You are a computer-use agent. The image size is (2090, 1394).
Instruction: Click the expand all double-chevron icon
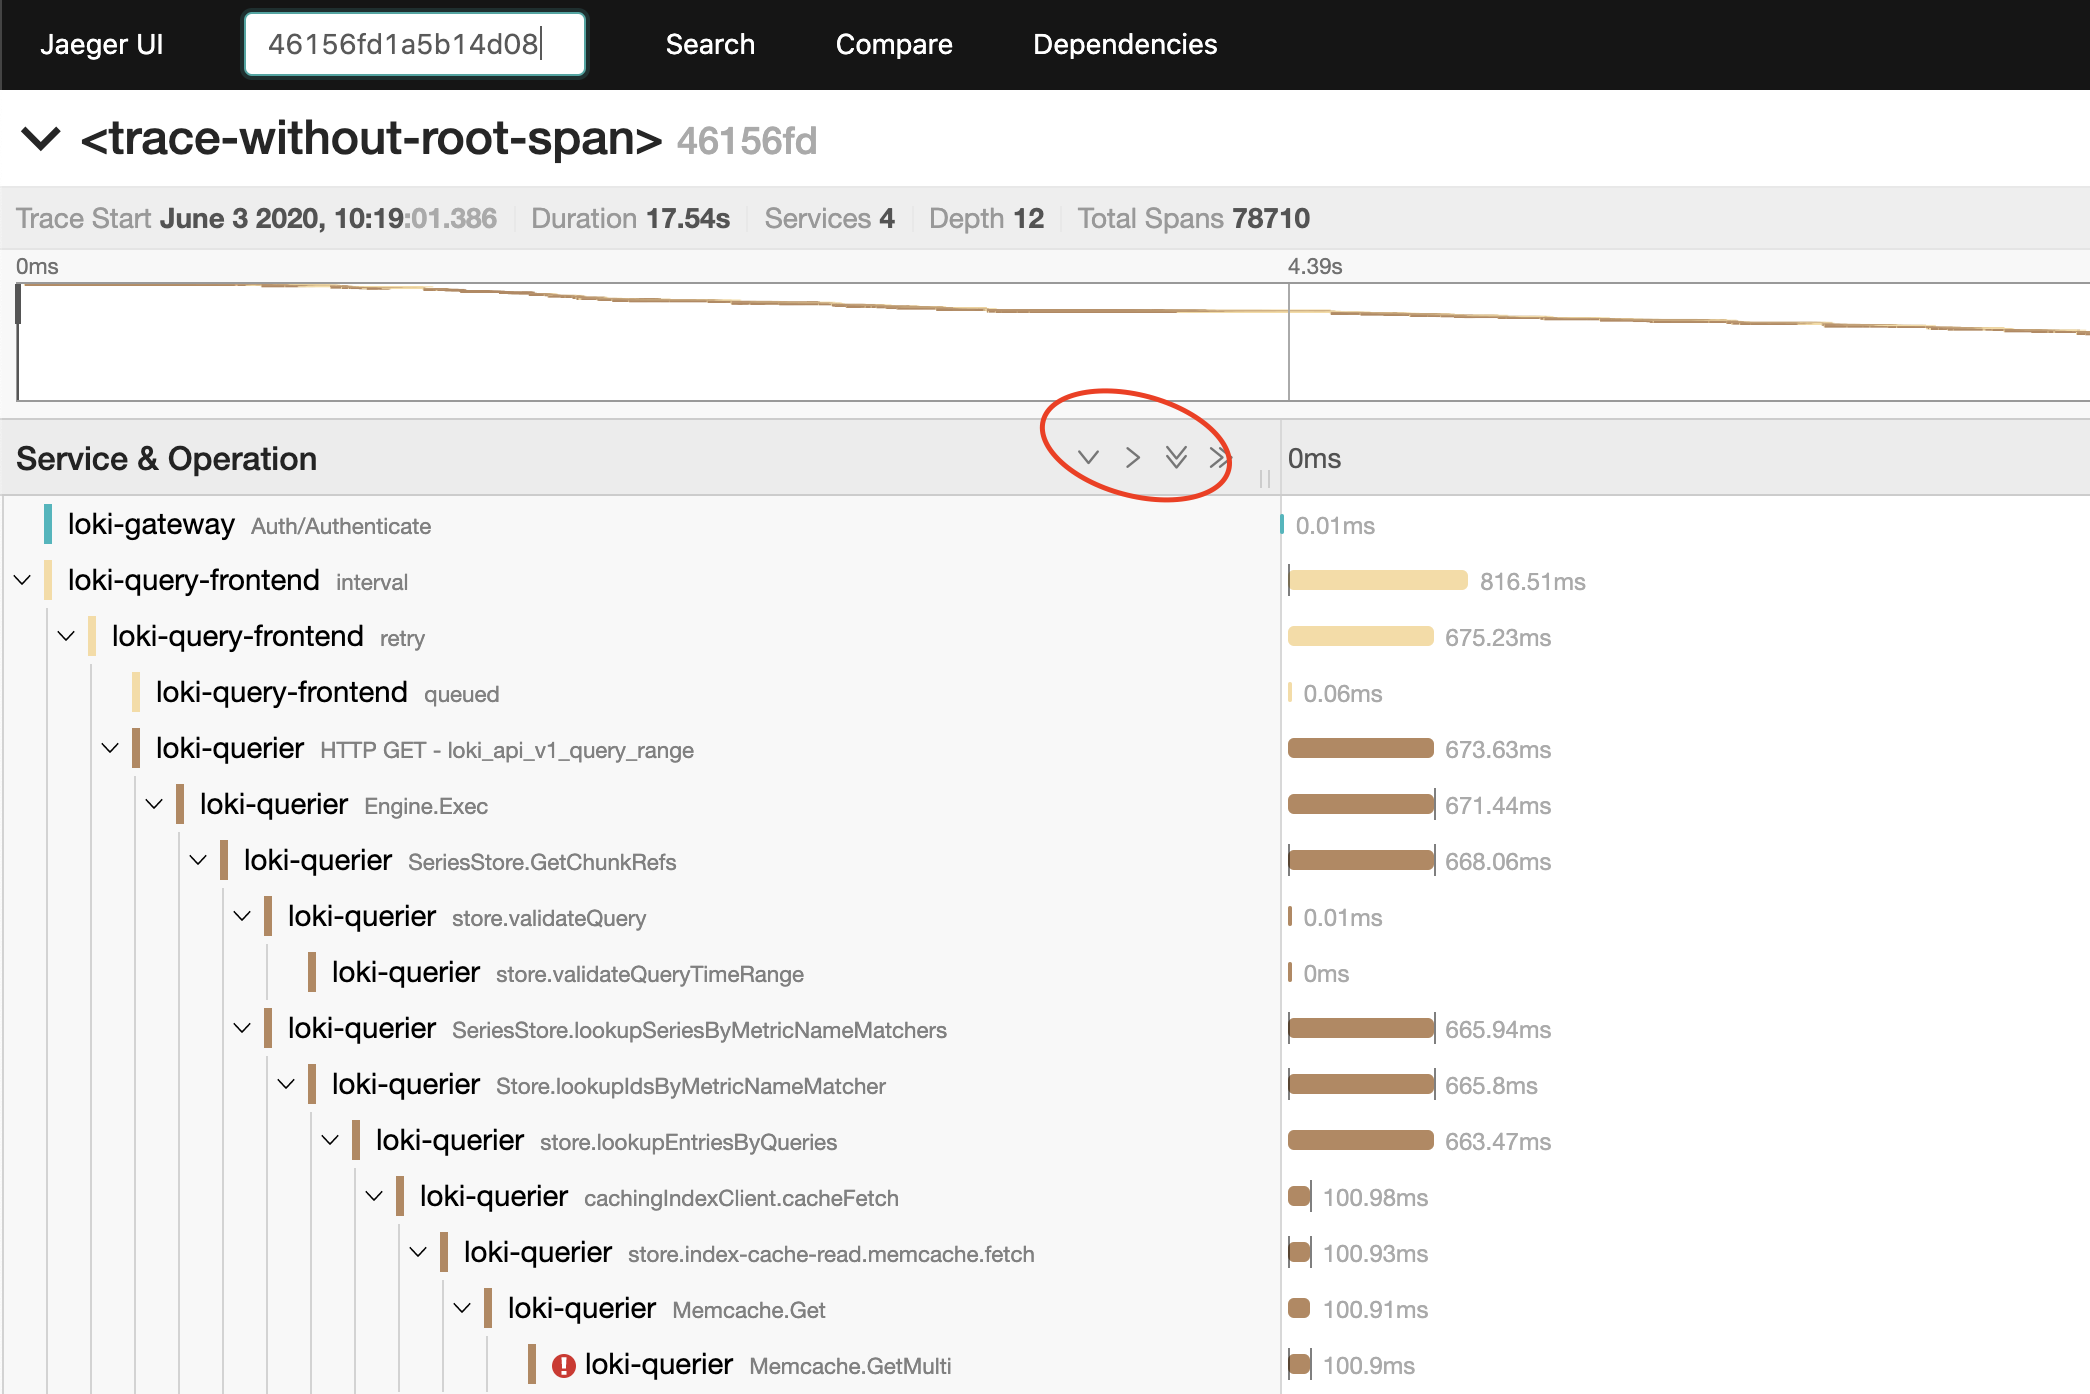coord(1176,458)
